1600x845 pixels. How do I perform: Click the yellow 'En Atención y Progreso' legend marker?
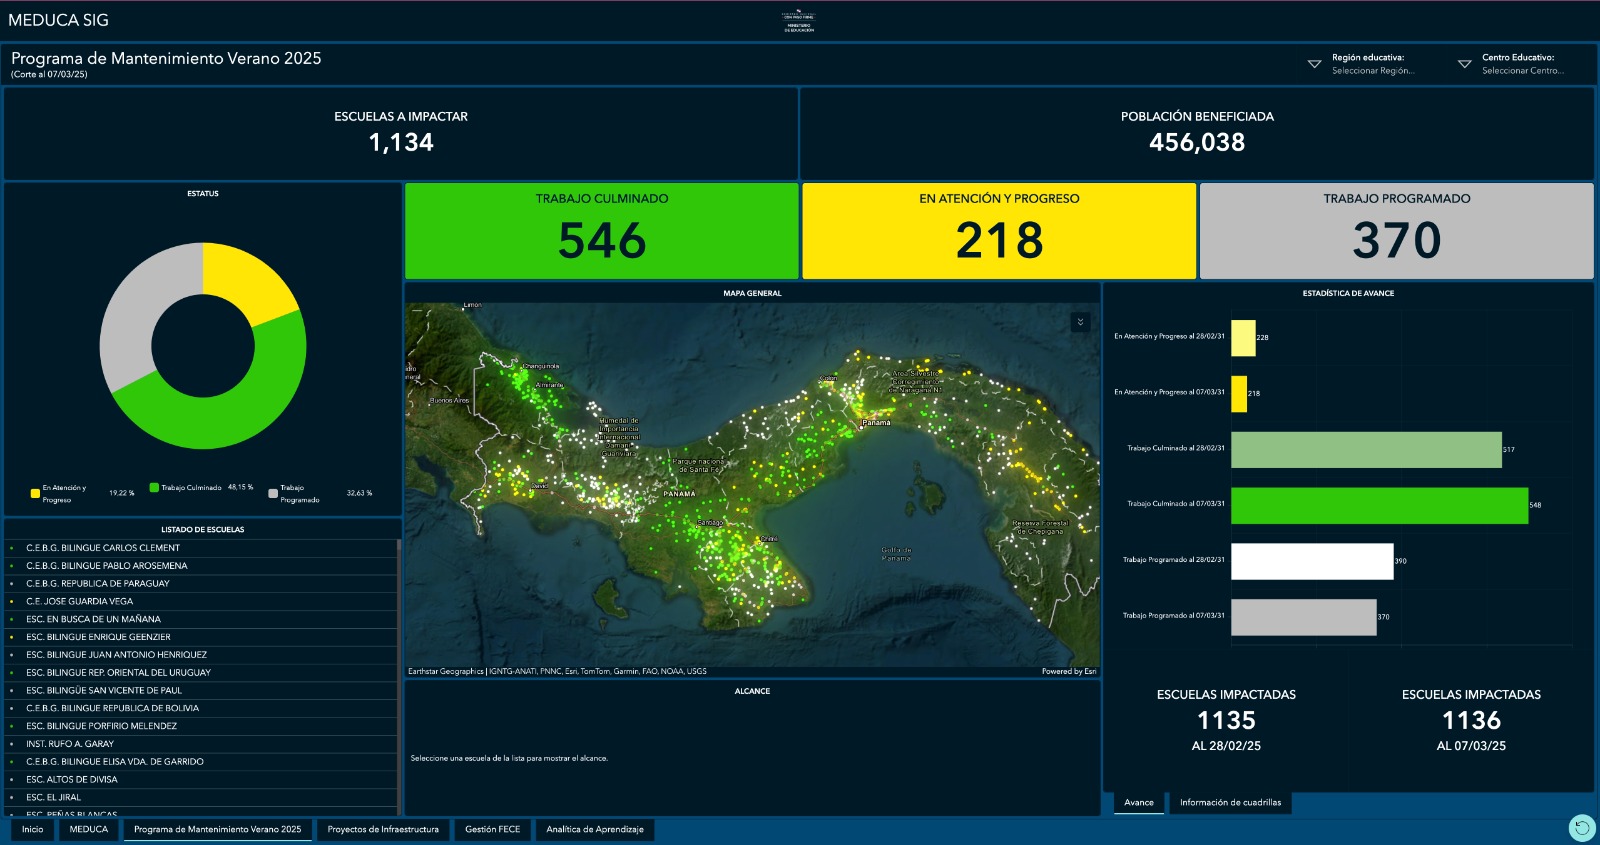pyautogui.click(x=35, y=493)
